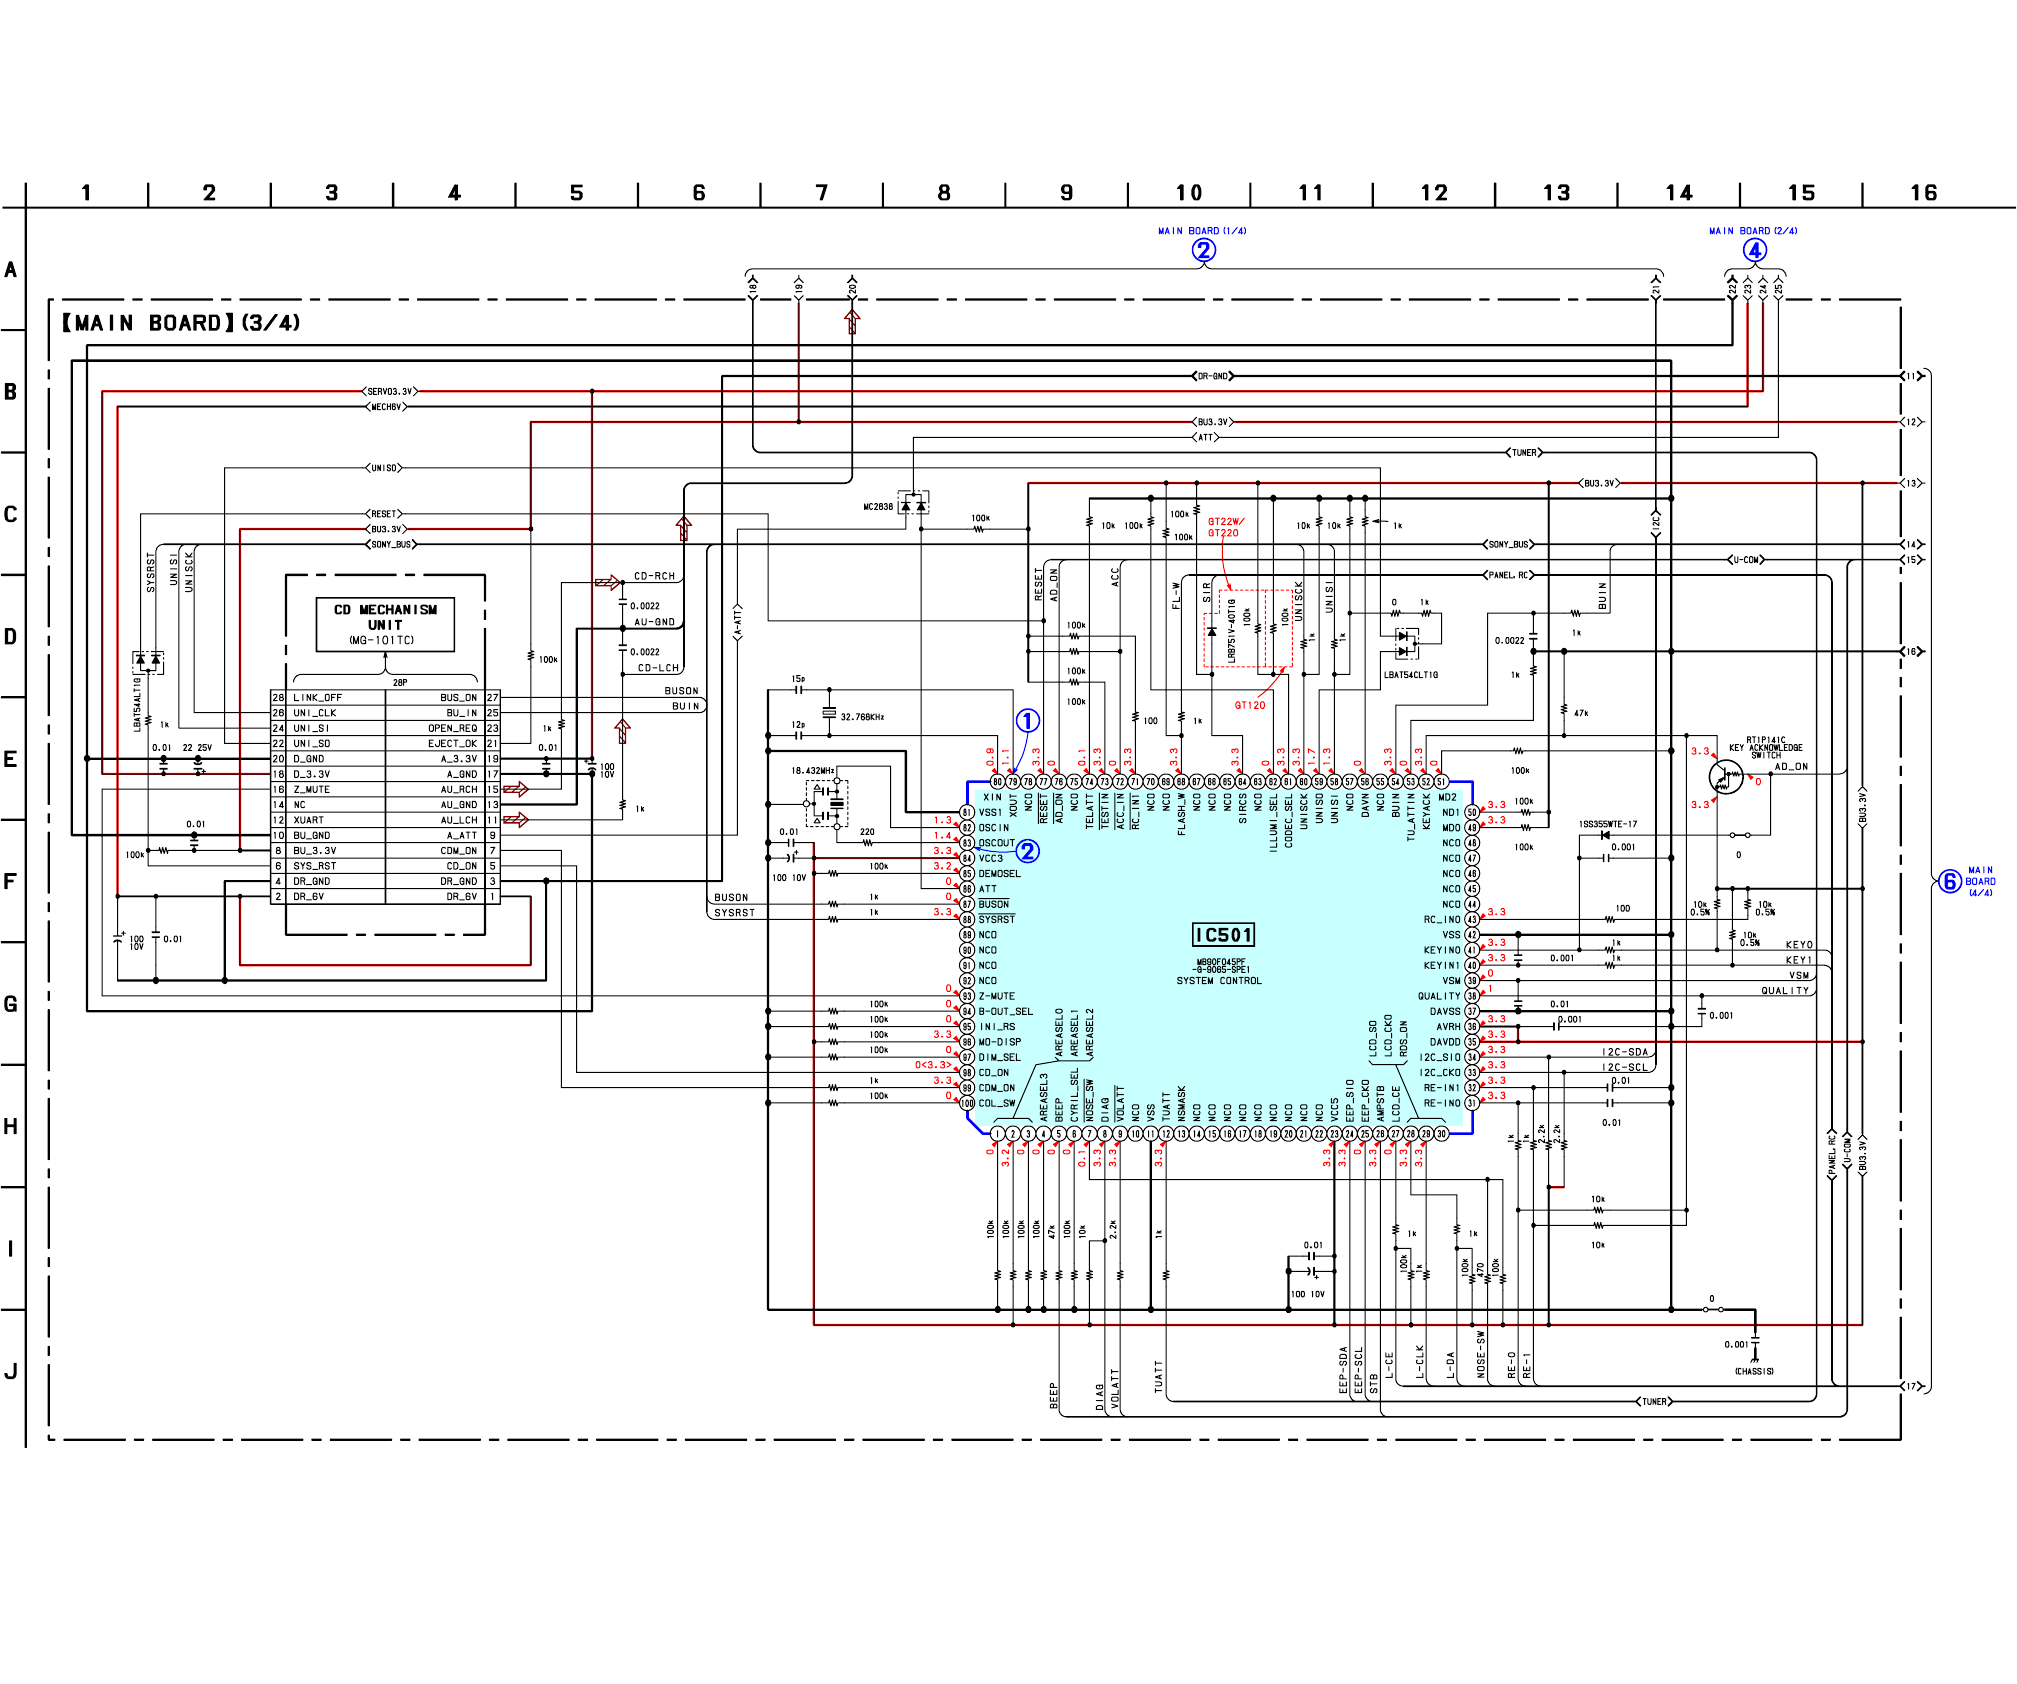Viewport: 2017px width, 1684px height.
Task: Click the MAIN BOARD (3/4) title
Action: pyautogui.click(x=180, y=323)
